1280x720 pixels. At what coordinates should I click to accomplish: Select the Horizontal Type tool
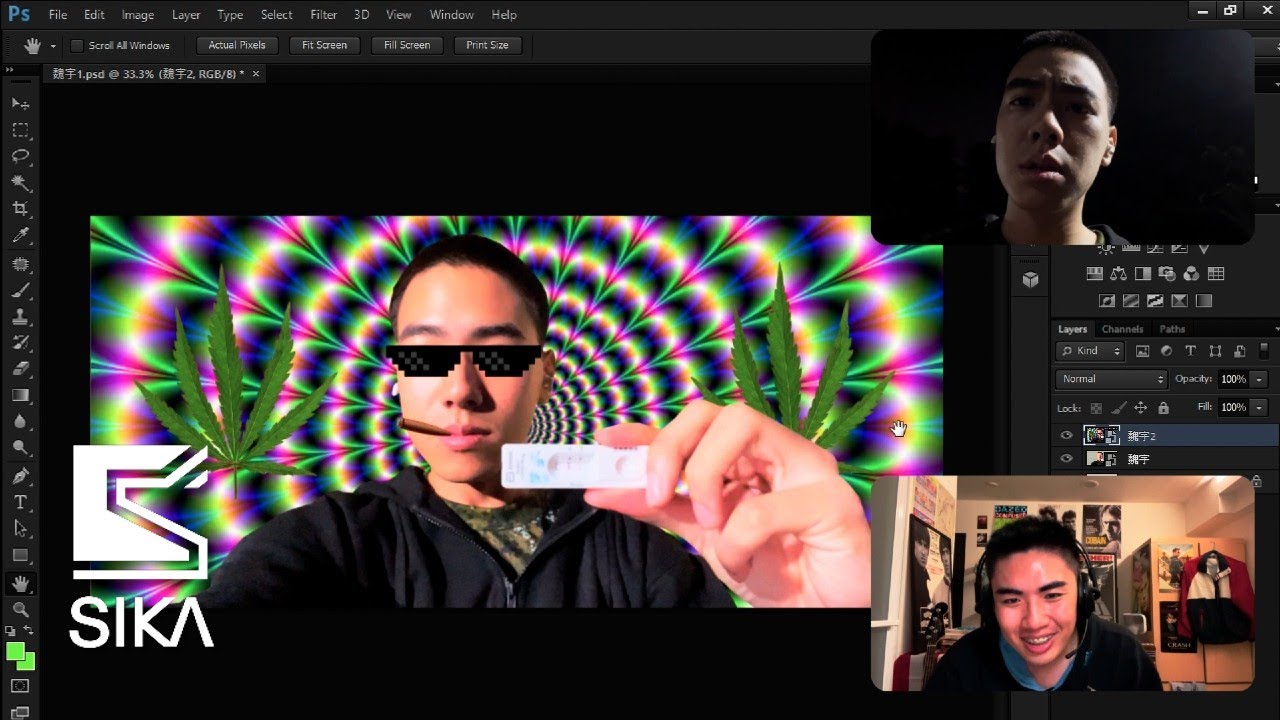(20, 502)
